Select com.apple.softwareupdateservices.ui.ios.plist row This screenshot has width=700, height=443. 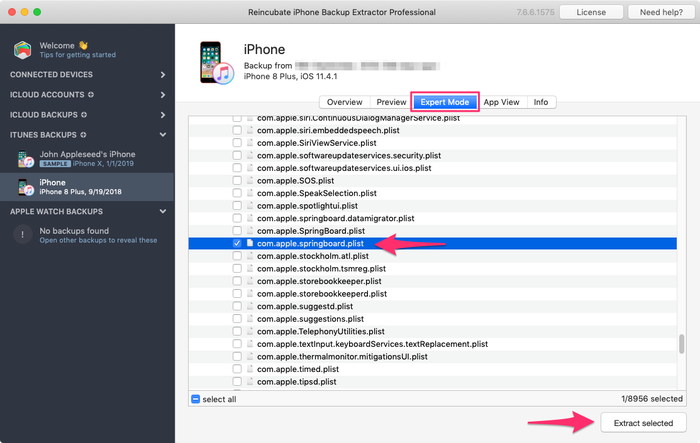pyautogui.click(x=433, y=168)
